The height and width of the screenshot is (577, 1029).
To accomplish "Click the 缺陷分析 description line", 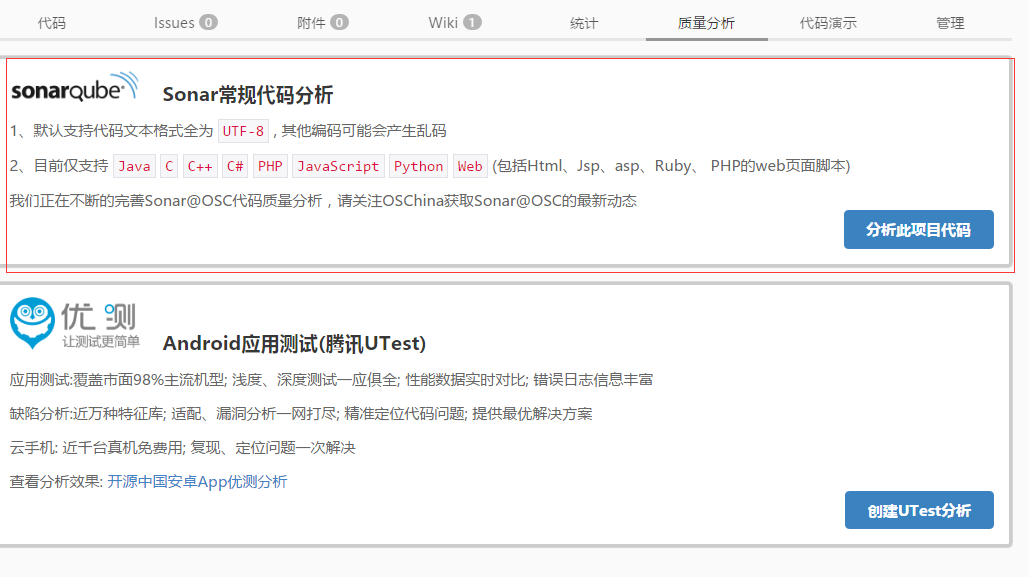I will pos(301,414).
